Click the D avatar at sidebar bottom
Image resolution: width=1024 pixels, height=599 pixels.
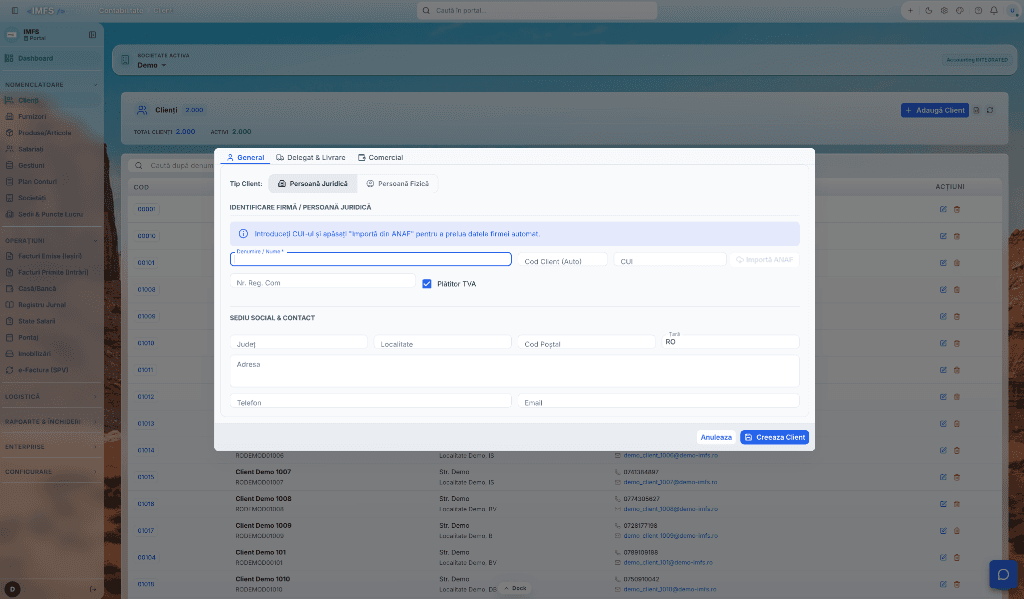pyautogui.click(x=12, y=589)
